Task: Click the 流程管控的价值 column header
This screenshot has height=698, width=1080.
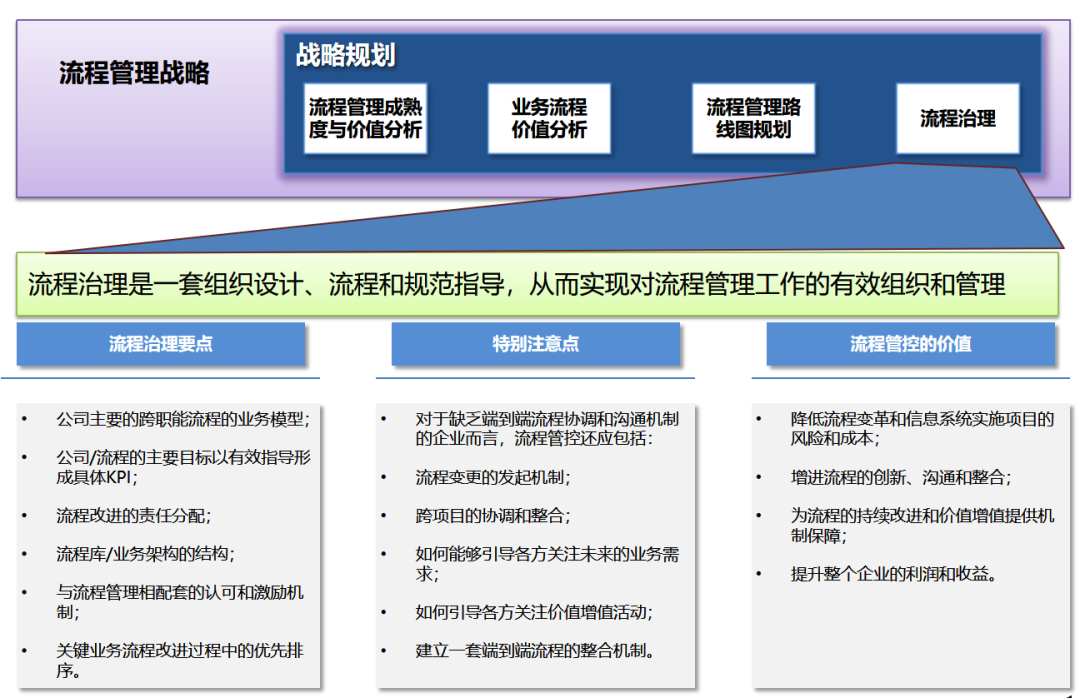Action: pos(910,344)
